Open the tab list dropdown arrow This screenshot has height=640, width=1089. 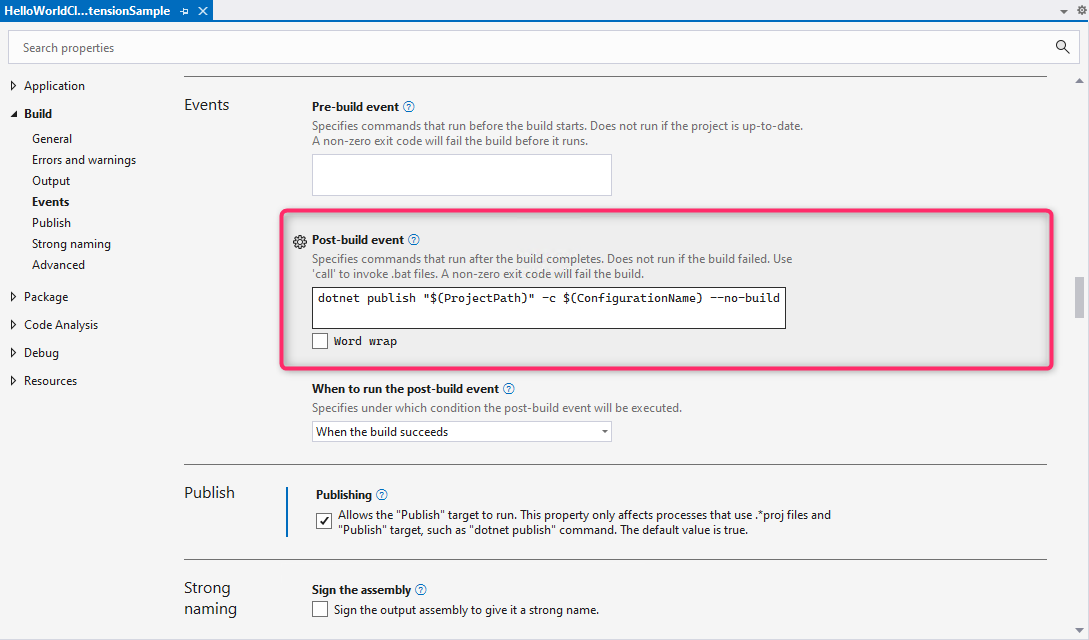(x=1063, y=11)
